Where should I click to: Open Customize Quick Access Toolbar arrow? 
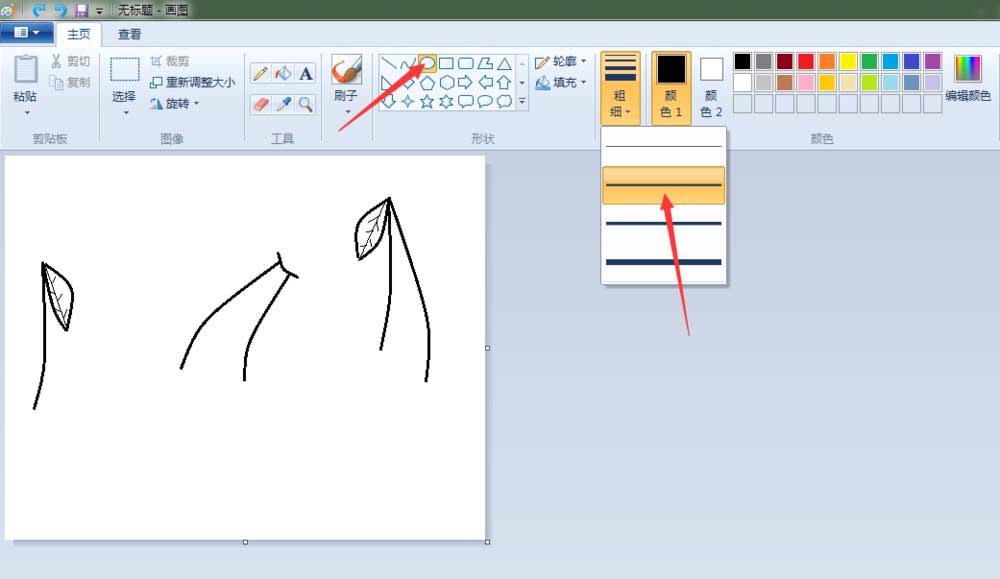(x=99, y=11)
